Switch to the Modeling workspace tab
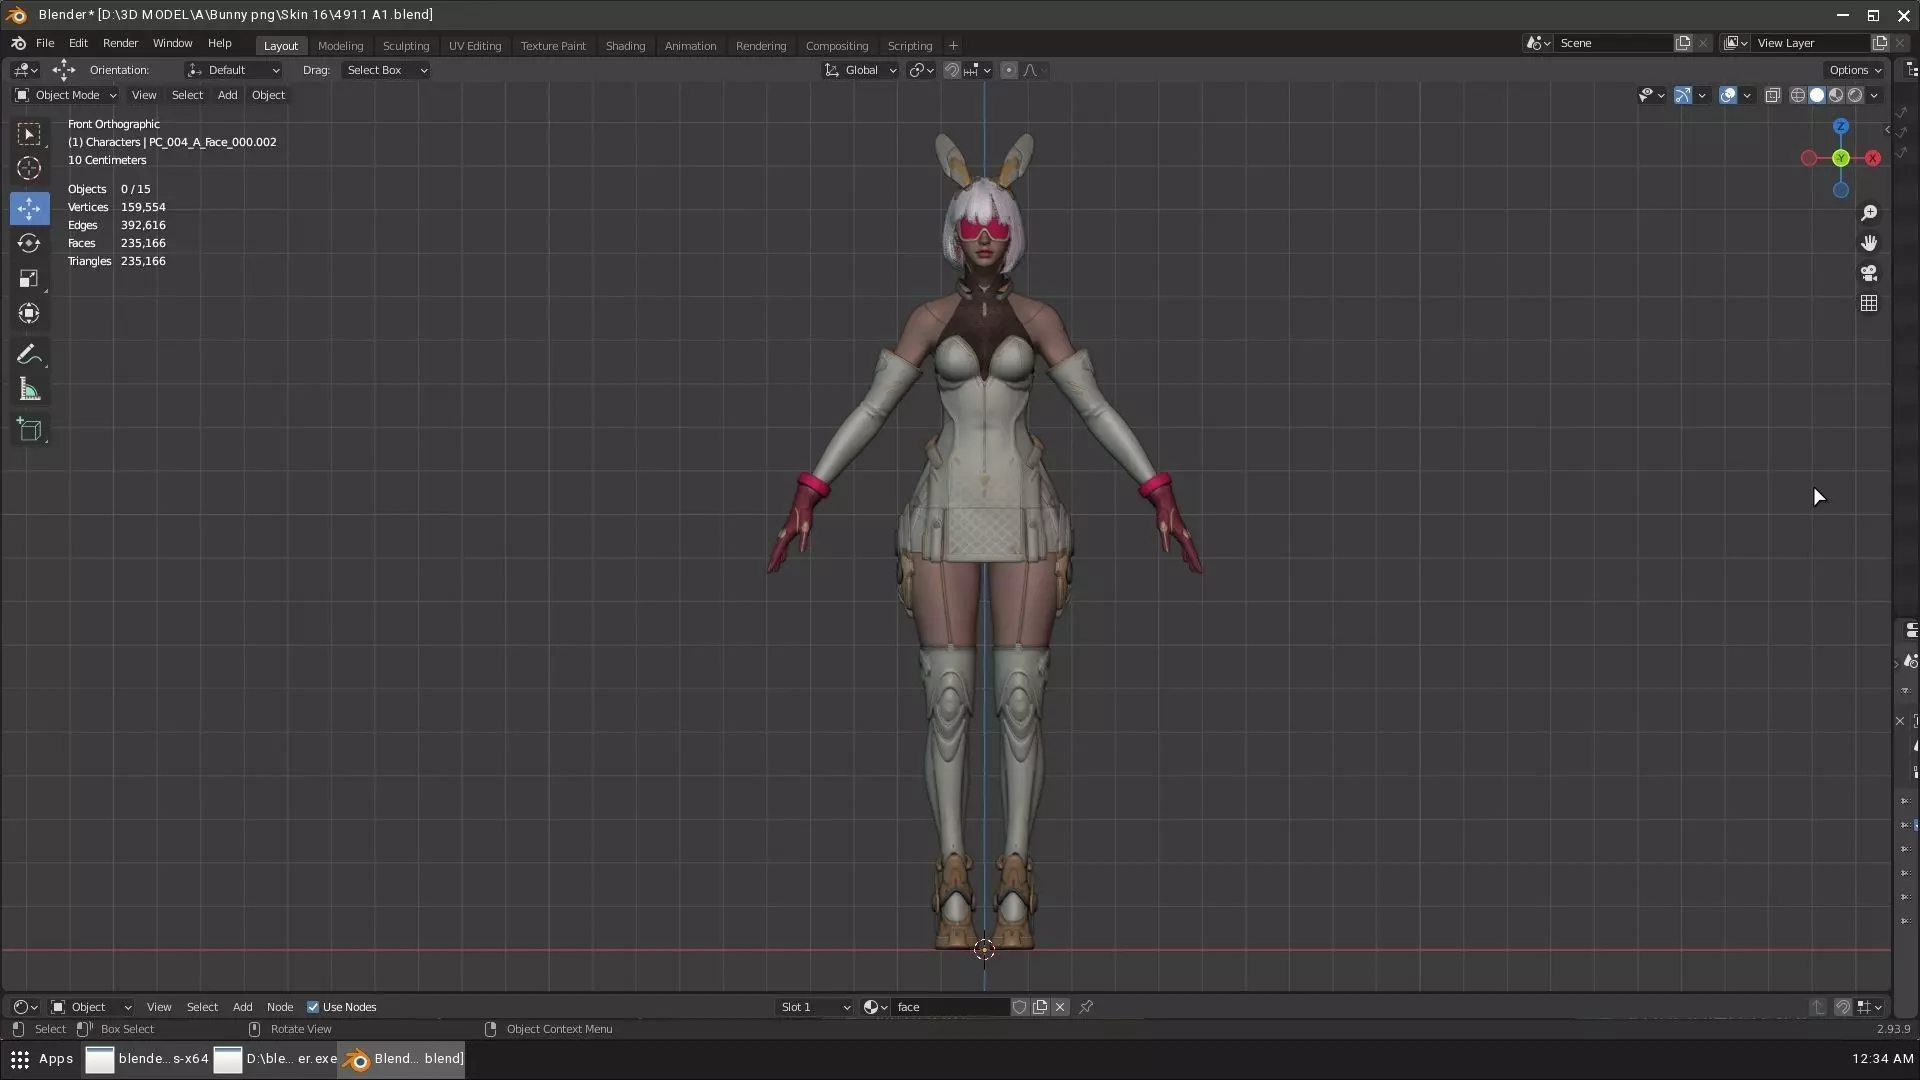 (x=340, y=46)
